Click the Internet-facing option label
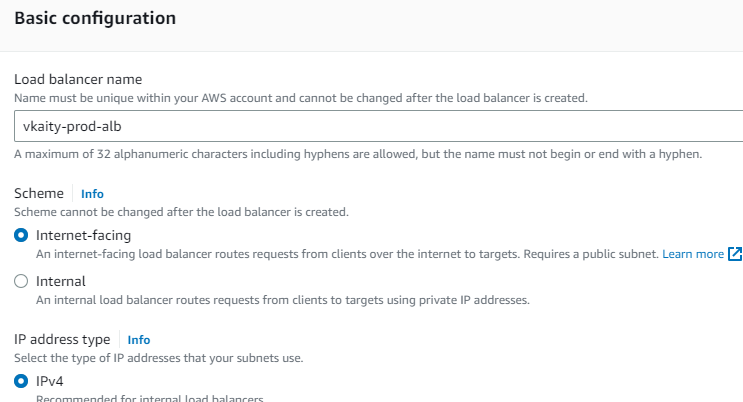Viewport: 743px width, 402px height. click(x=83, y=235)
